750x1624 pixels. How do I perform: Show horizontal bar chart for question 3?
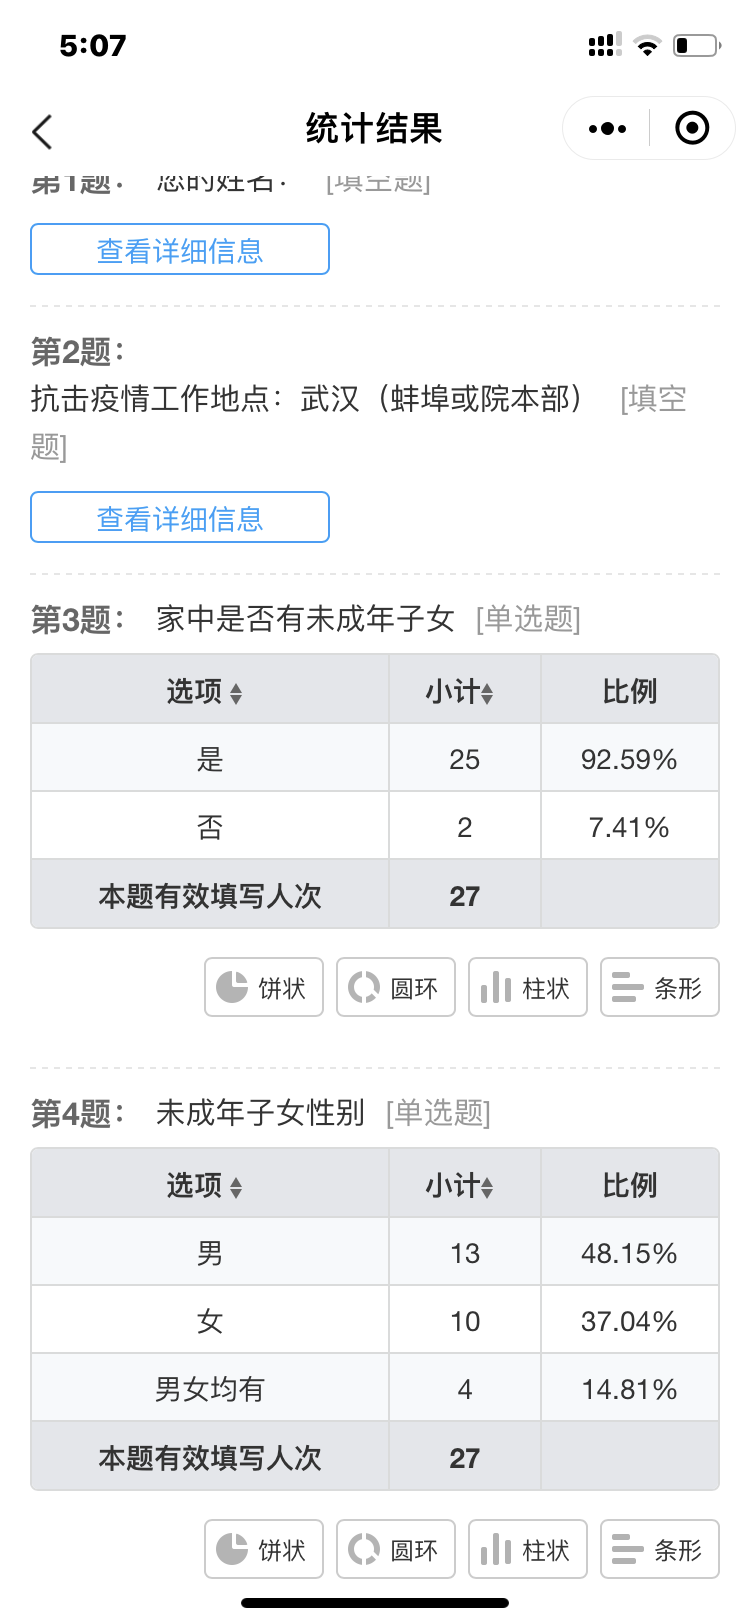pos(660,988)
